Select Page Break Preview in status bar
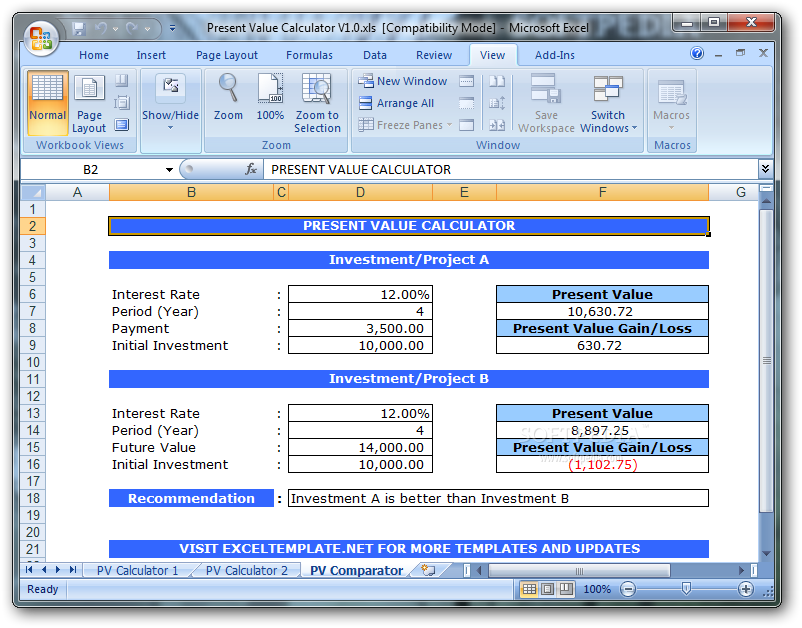 pyautogui.click(x=566, y=589)
